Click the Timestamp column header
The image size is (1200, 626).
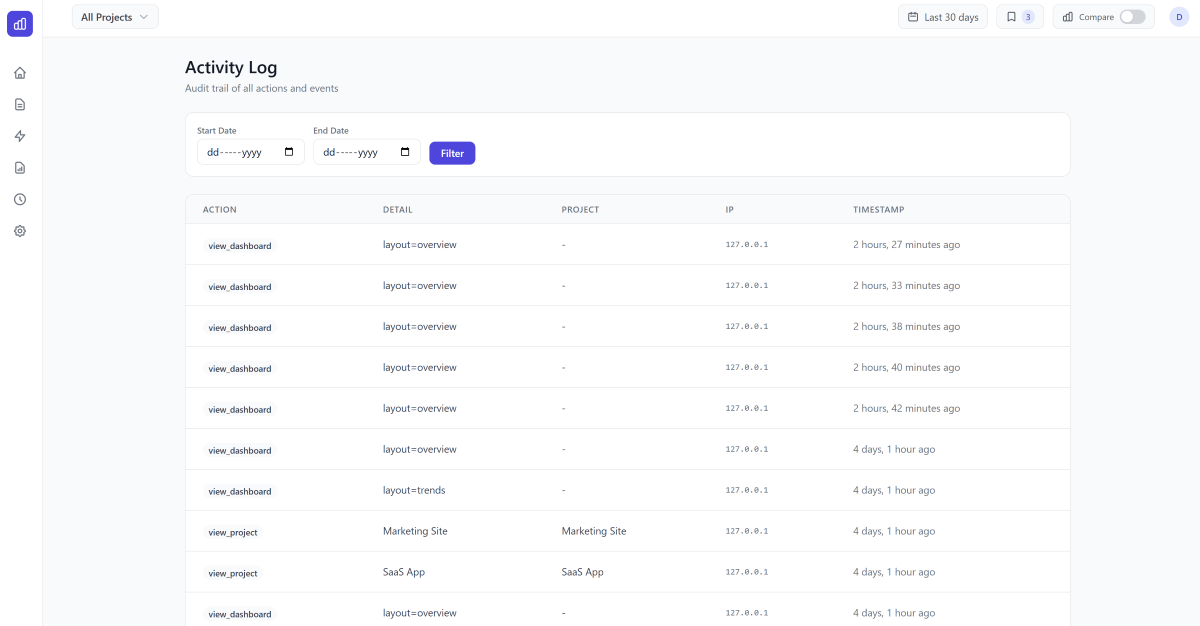(878, 210)
